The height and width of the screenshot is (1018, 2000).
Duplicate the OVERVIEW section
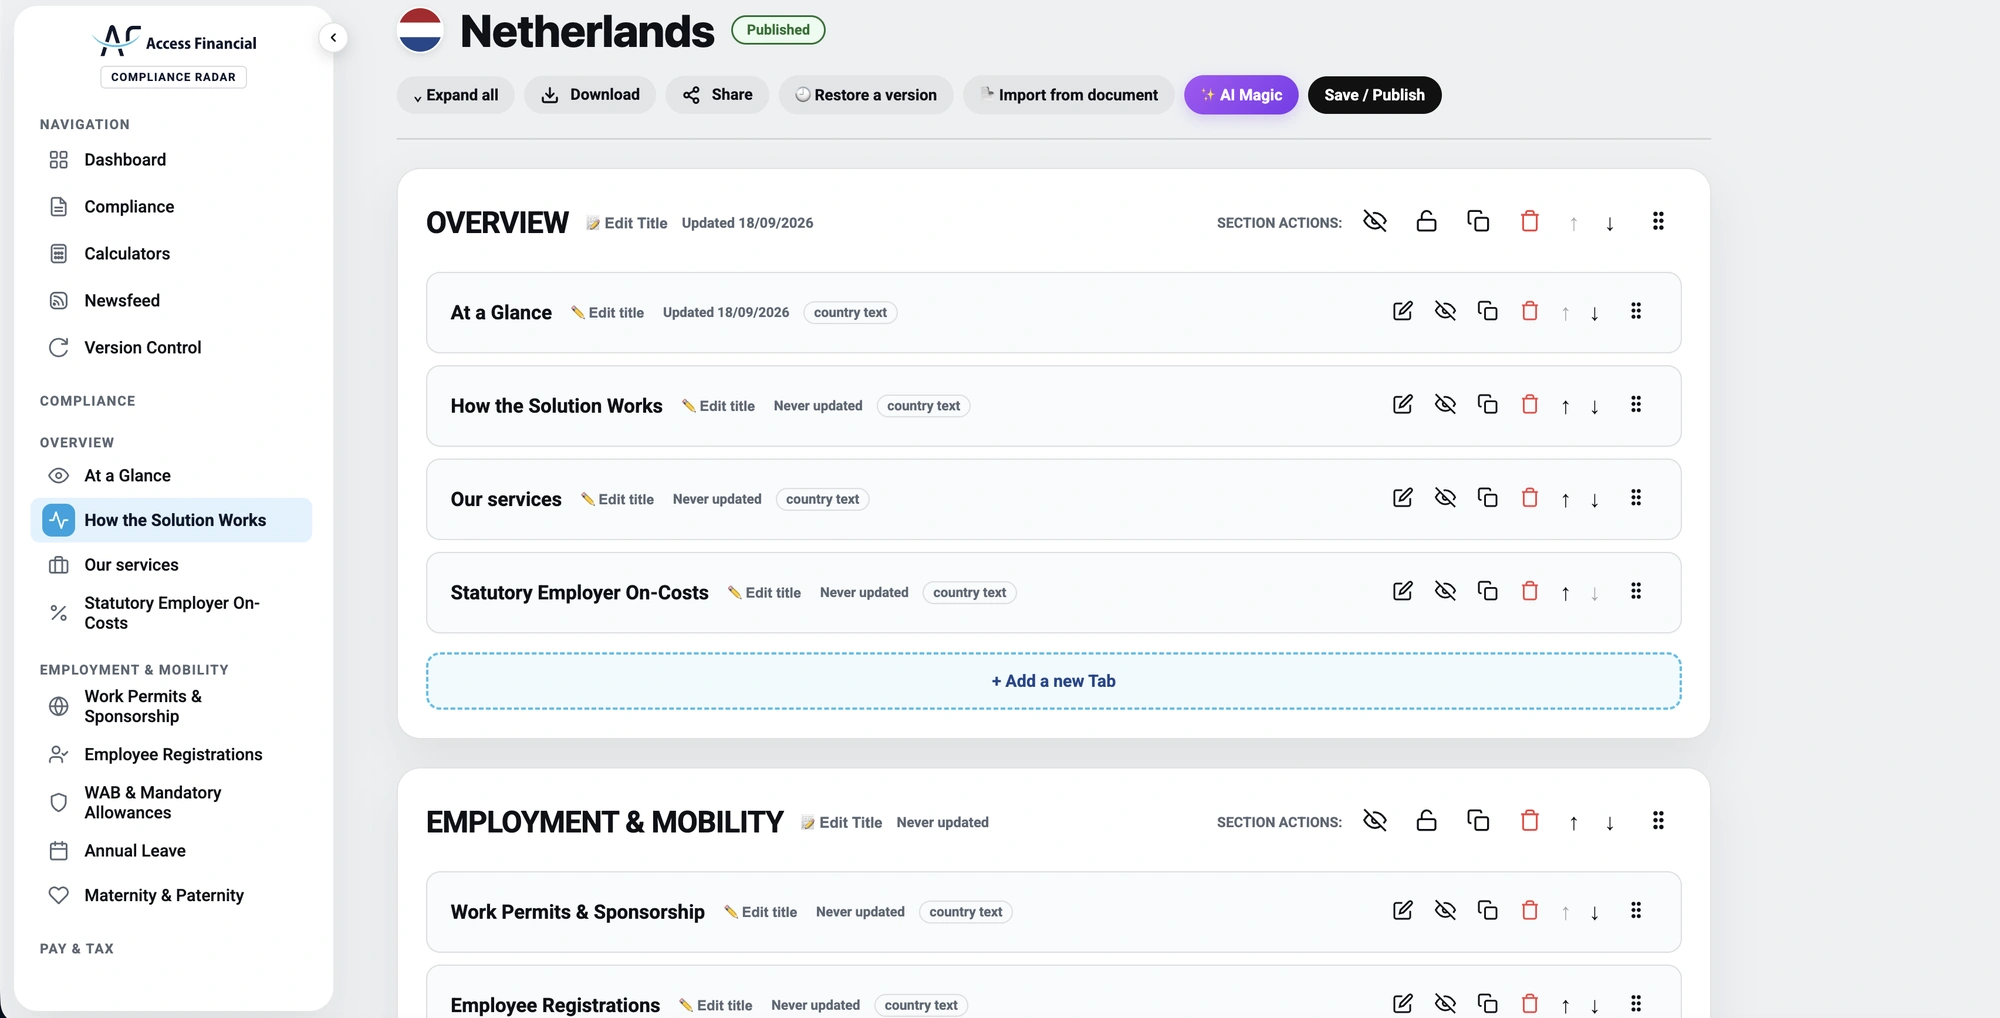(1478, 221)
